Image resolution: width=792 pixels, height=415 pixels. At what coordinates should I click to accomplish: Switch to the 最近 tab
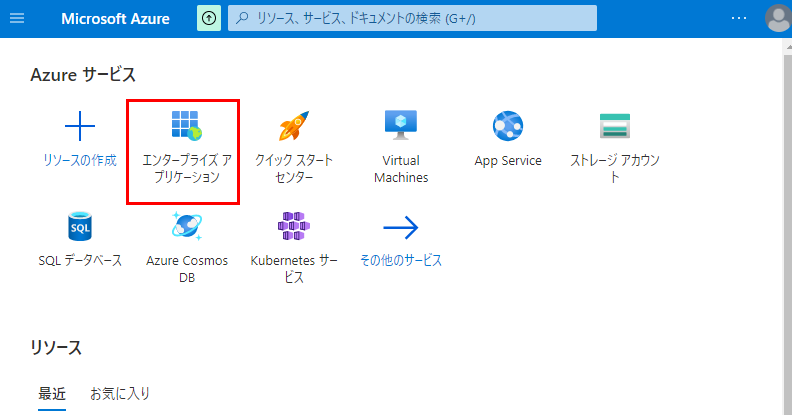pyautogui.click(x=52, y=394)
